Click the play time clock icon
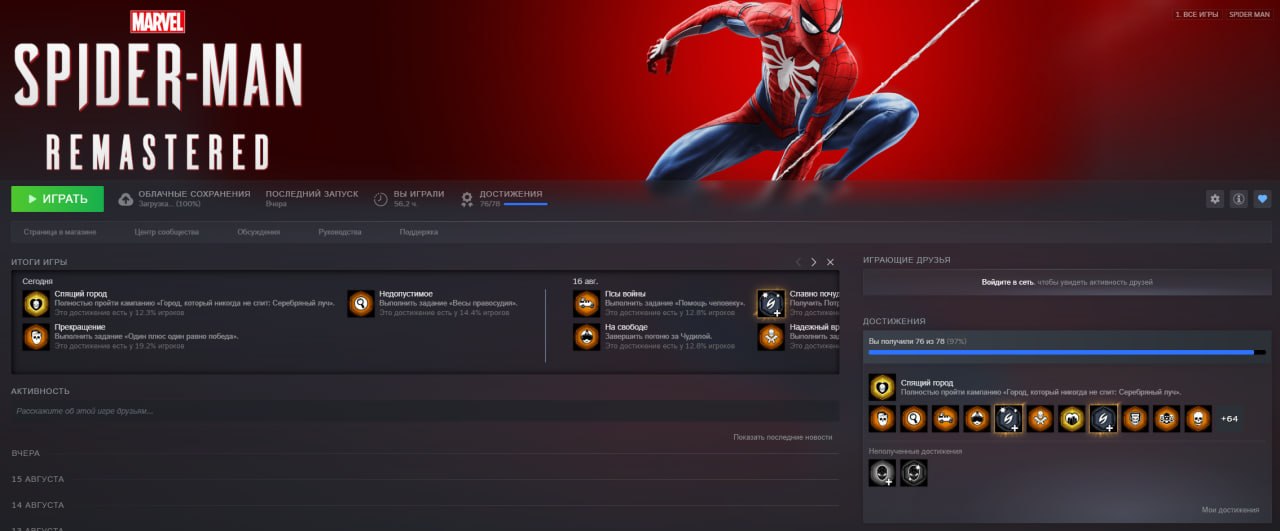 [380, 199]
